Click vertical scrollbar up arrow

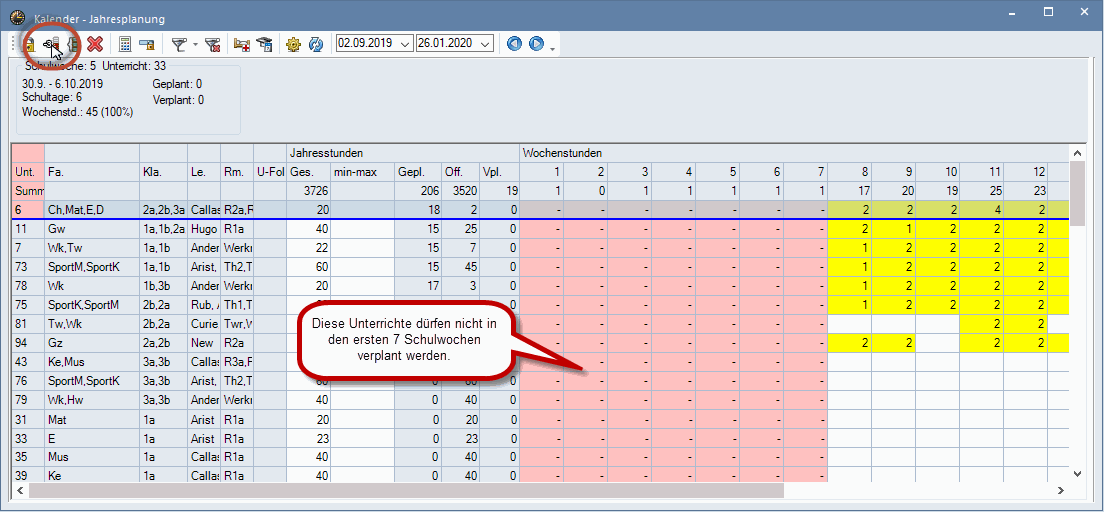[x=1077, y=152]
